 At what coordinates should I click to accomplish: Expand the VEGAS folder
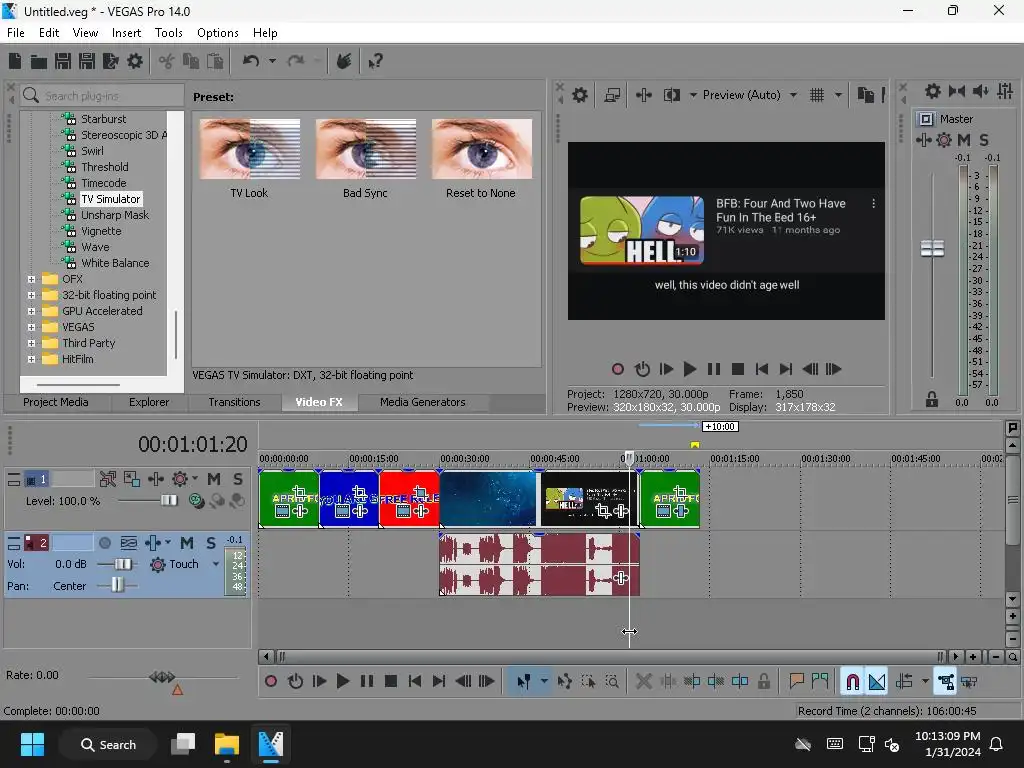tap(31, 327)
